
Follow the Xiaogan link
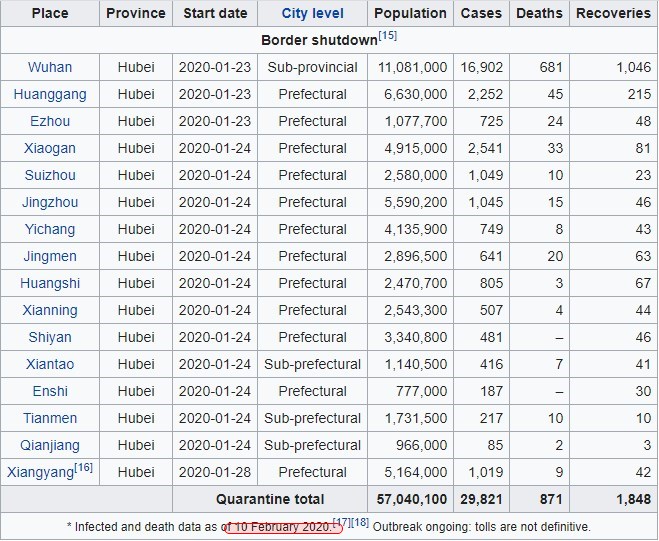tap(50, 149)
